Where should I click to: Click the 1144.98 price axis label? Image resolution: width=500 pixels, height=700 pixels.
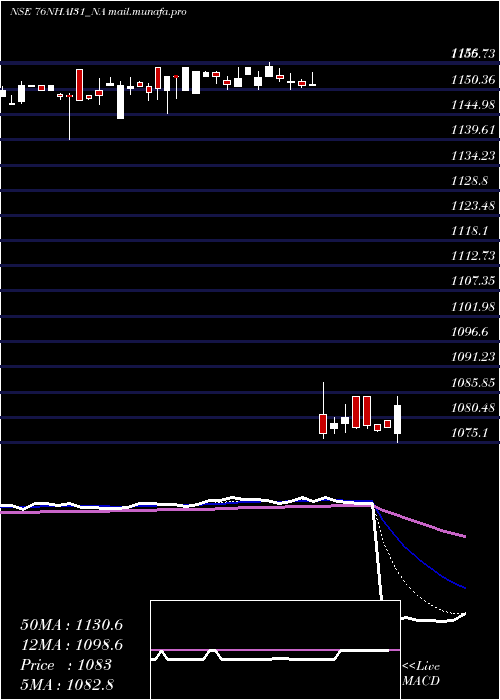[x=473, y=105]
